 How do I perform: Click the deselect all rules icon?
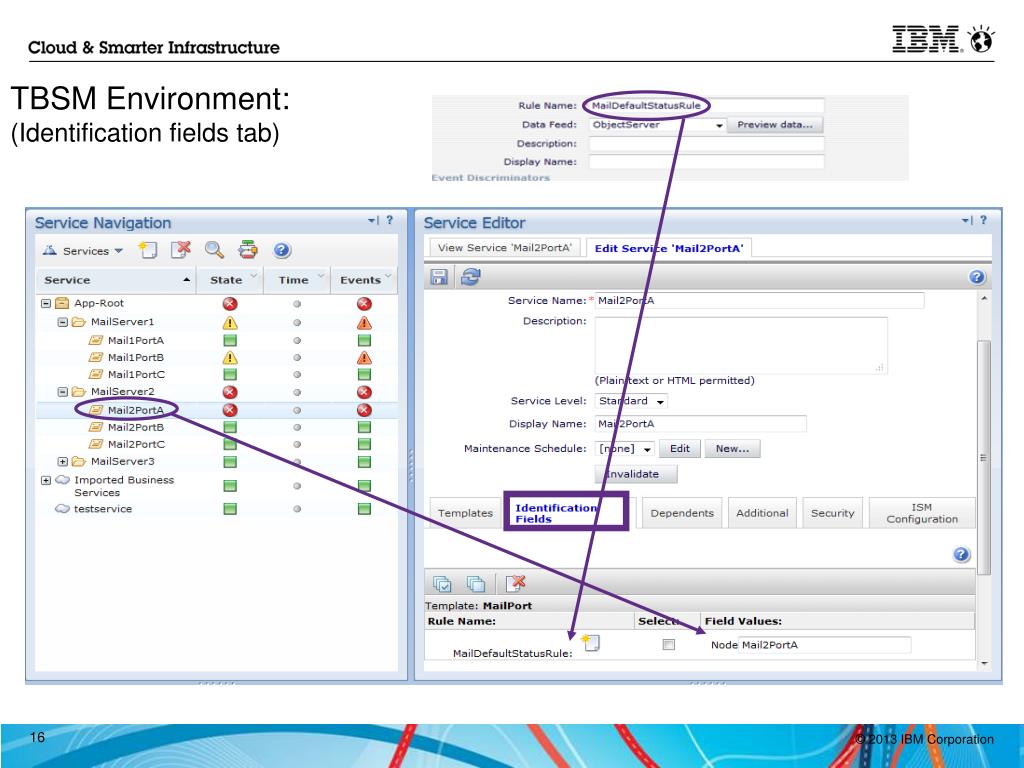pyautogui.click(x=475, y=583)
